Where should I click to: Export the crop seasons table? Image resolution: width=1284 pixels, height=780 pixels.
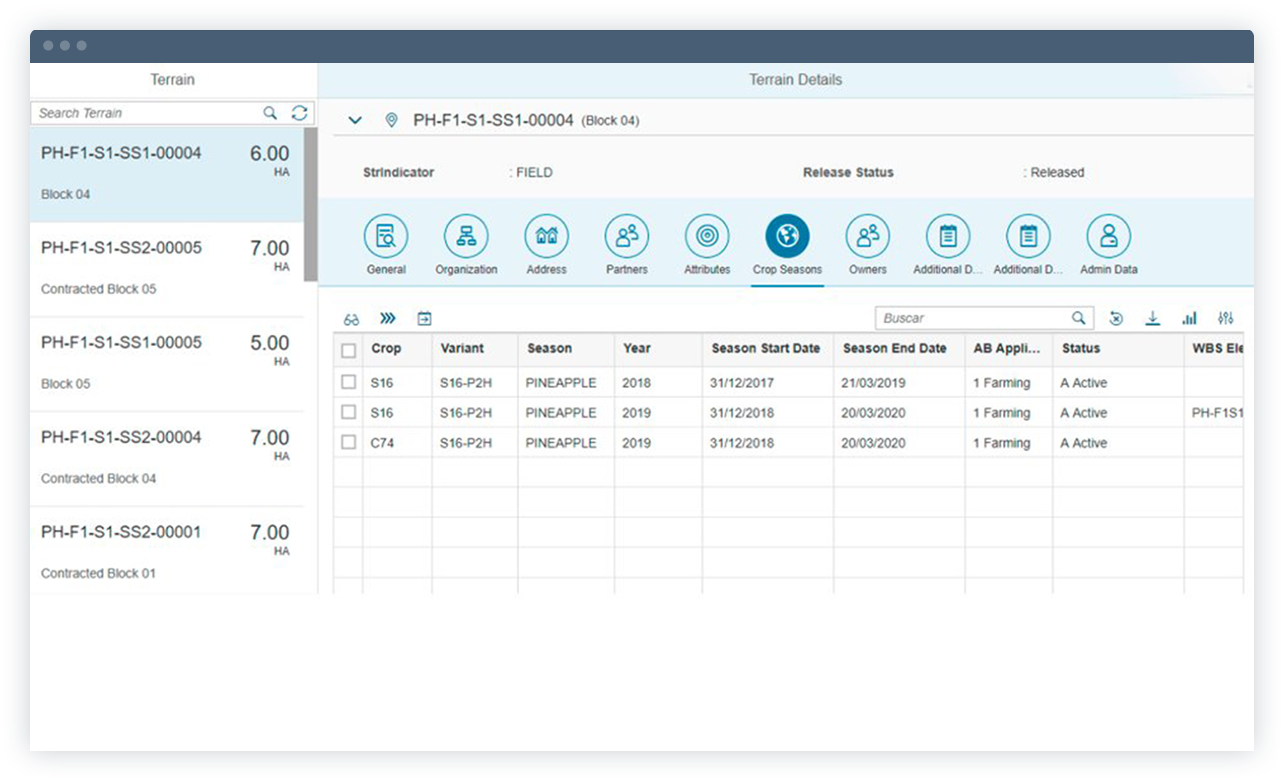[x=1153, y=317]
